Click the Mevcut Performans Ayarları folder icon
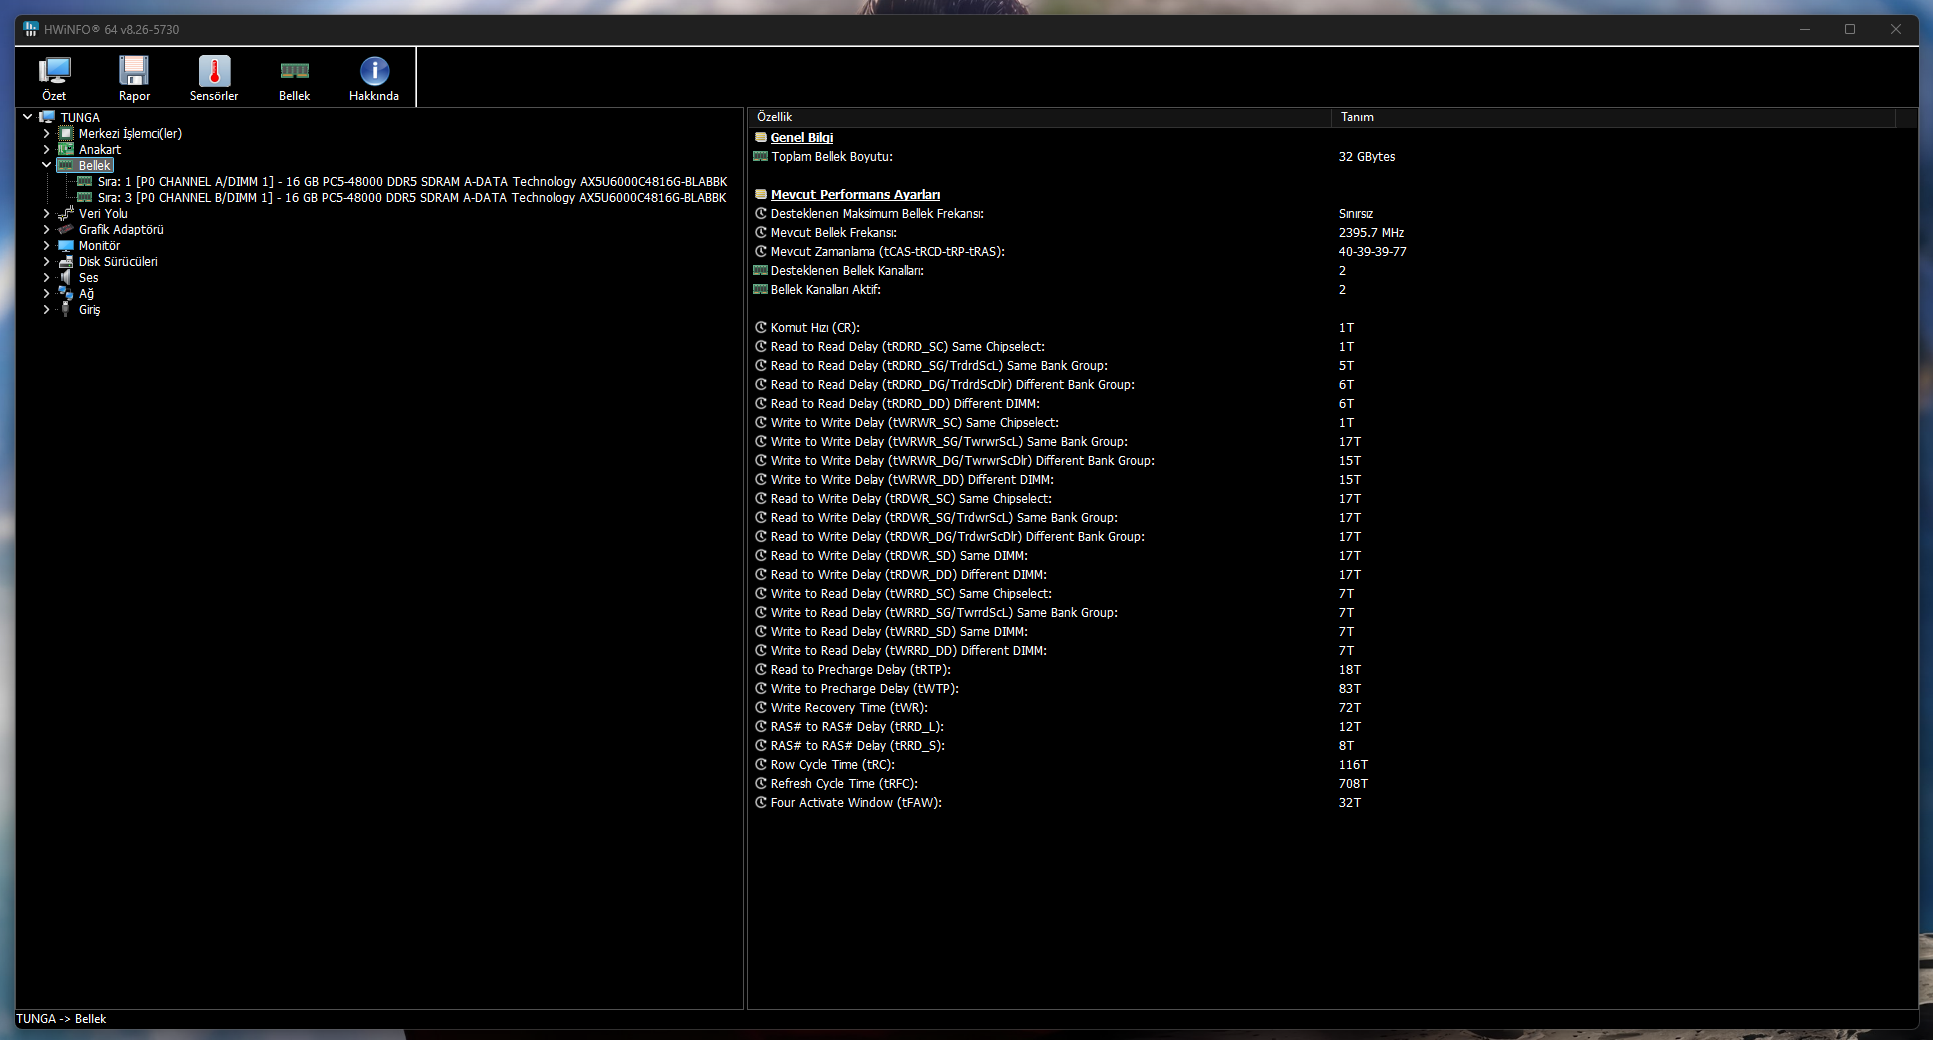The width and height of the screenshot is (1933, 1040). (761, 194)
